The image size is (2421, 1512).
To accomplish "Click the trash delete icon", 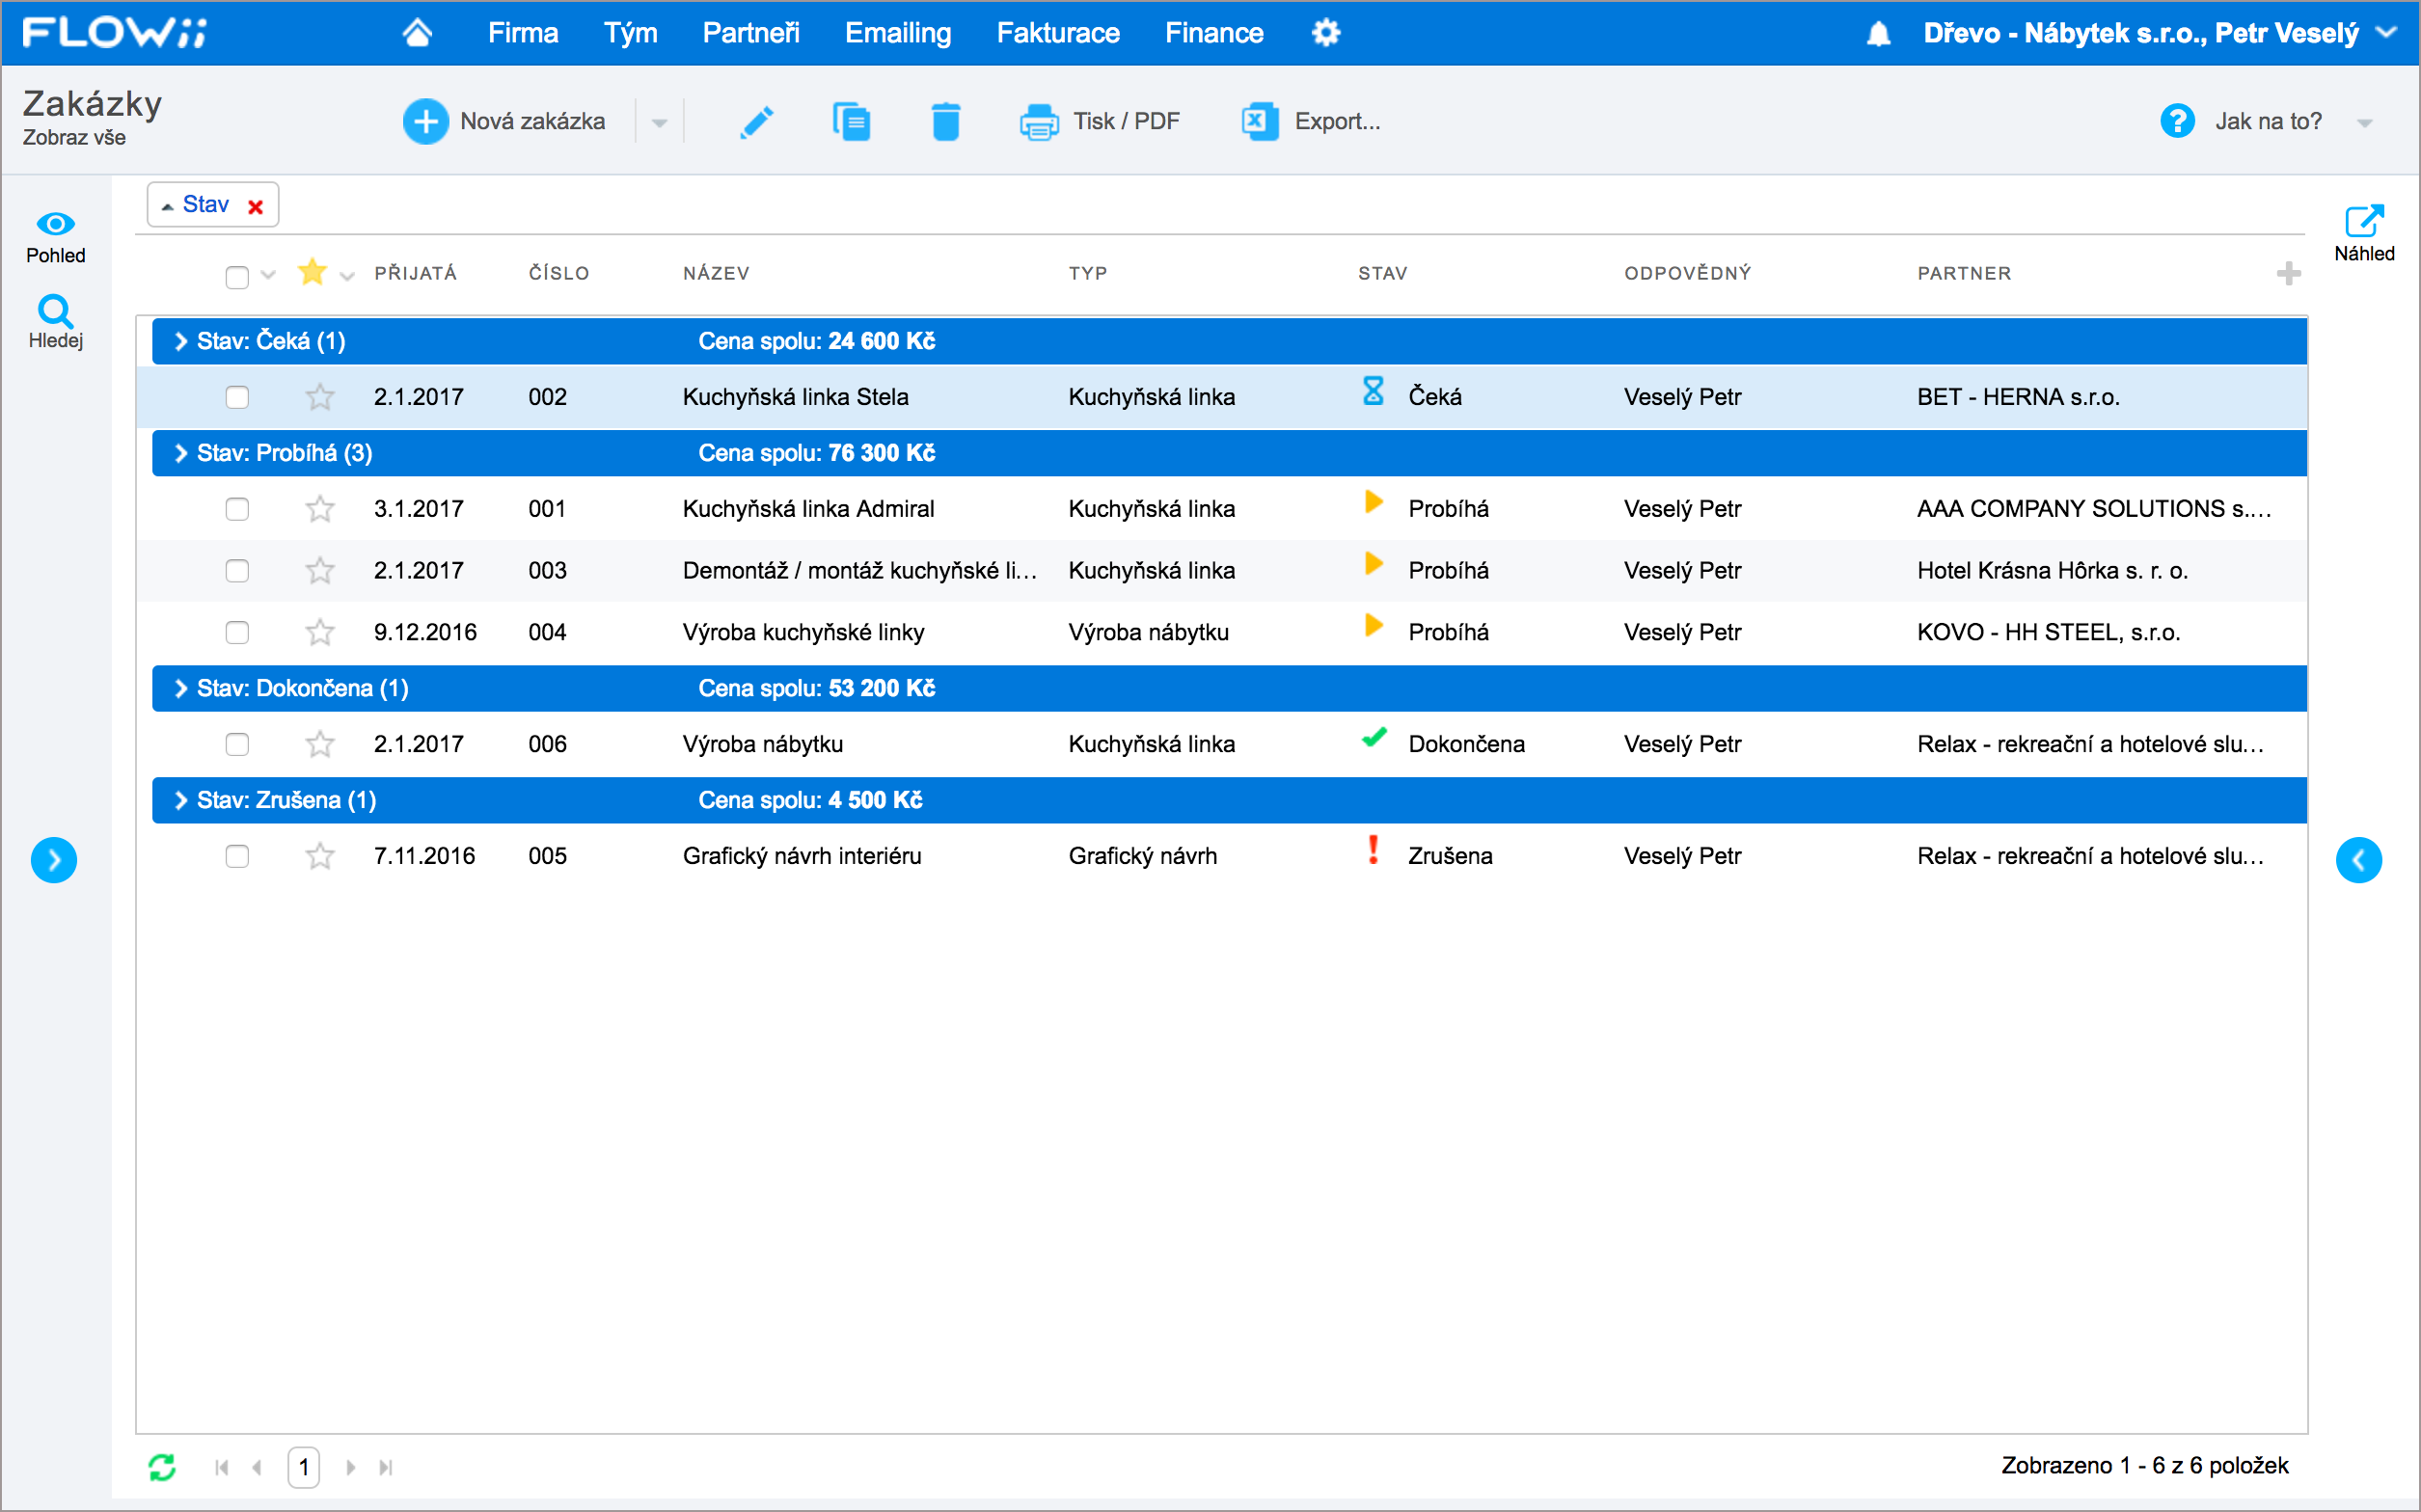I will [x=945, y=122].
